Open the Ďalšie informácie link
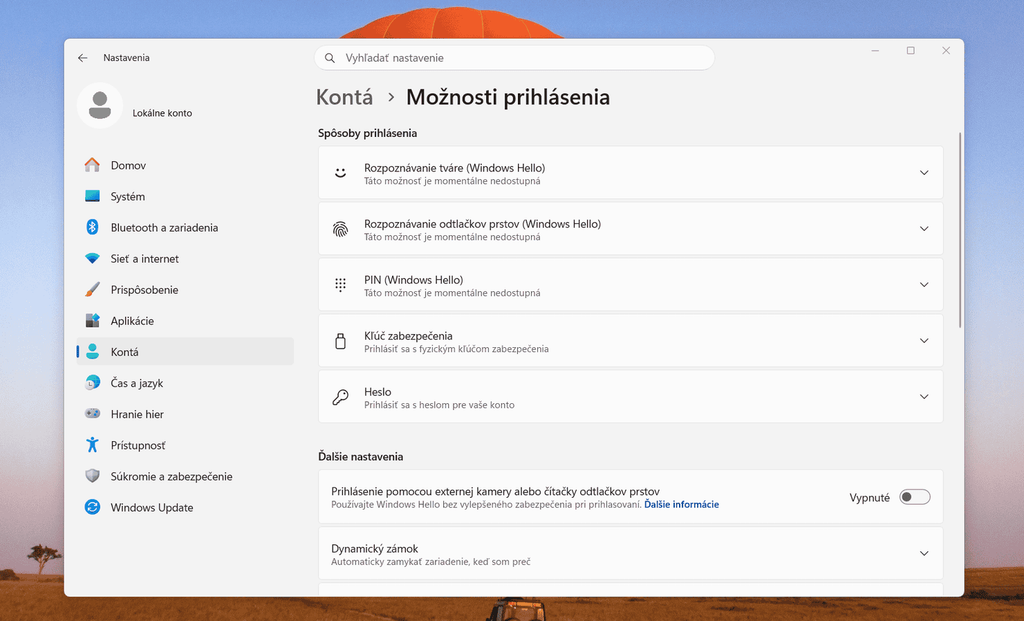The image size is (1024, 621). coord(681,505)
